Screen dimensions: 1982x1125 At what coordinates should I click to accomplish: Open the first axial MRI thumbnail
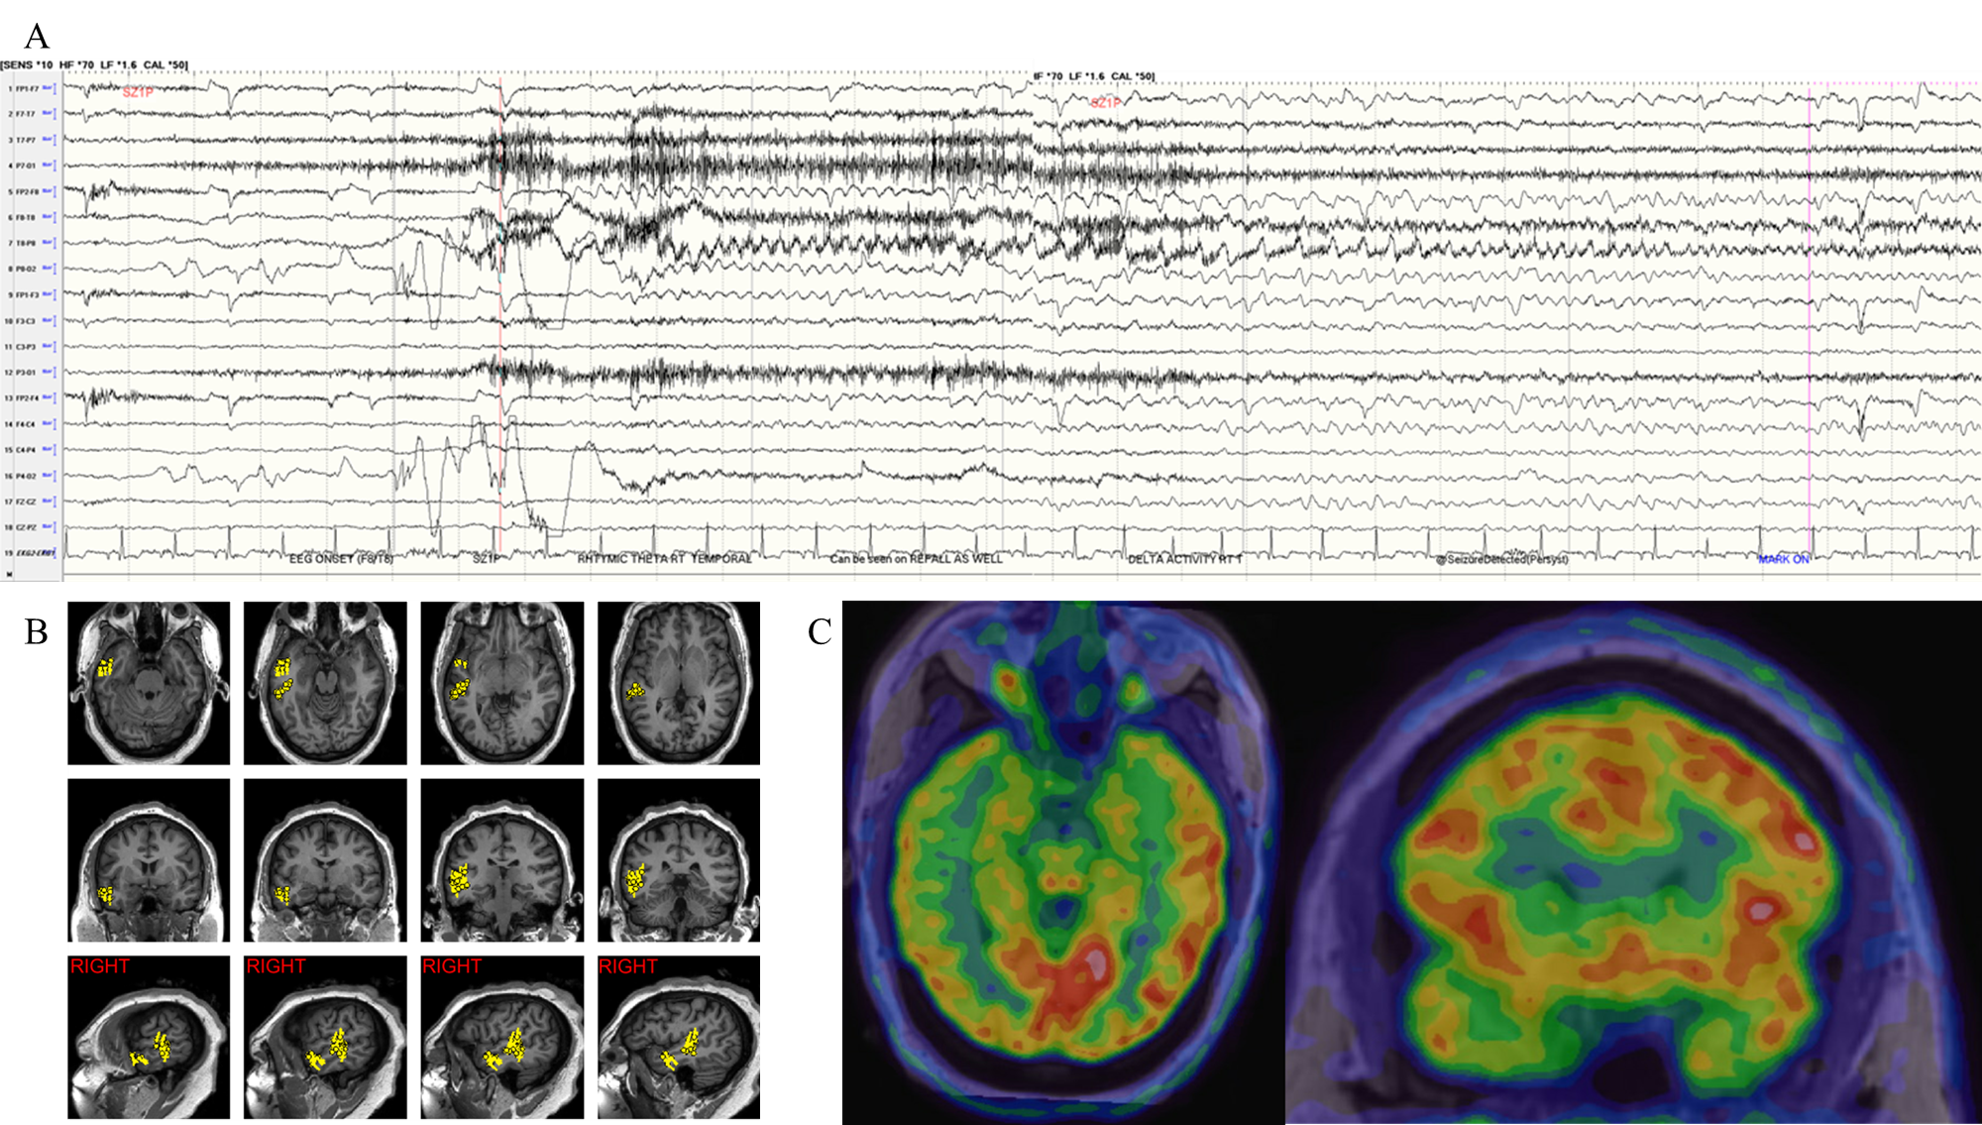148,684
